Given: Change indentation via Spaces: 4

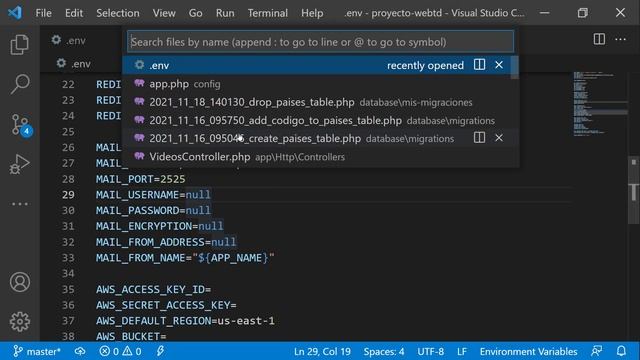Looking at the screenshot, I should pos(384,351).
